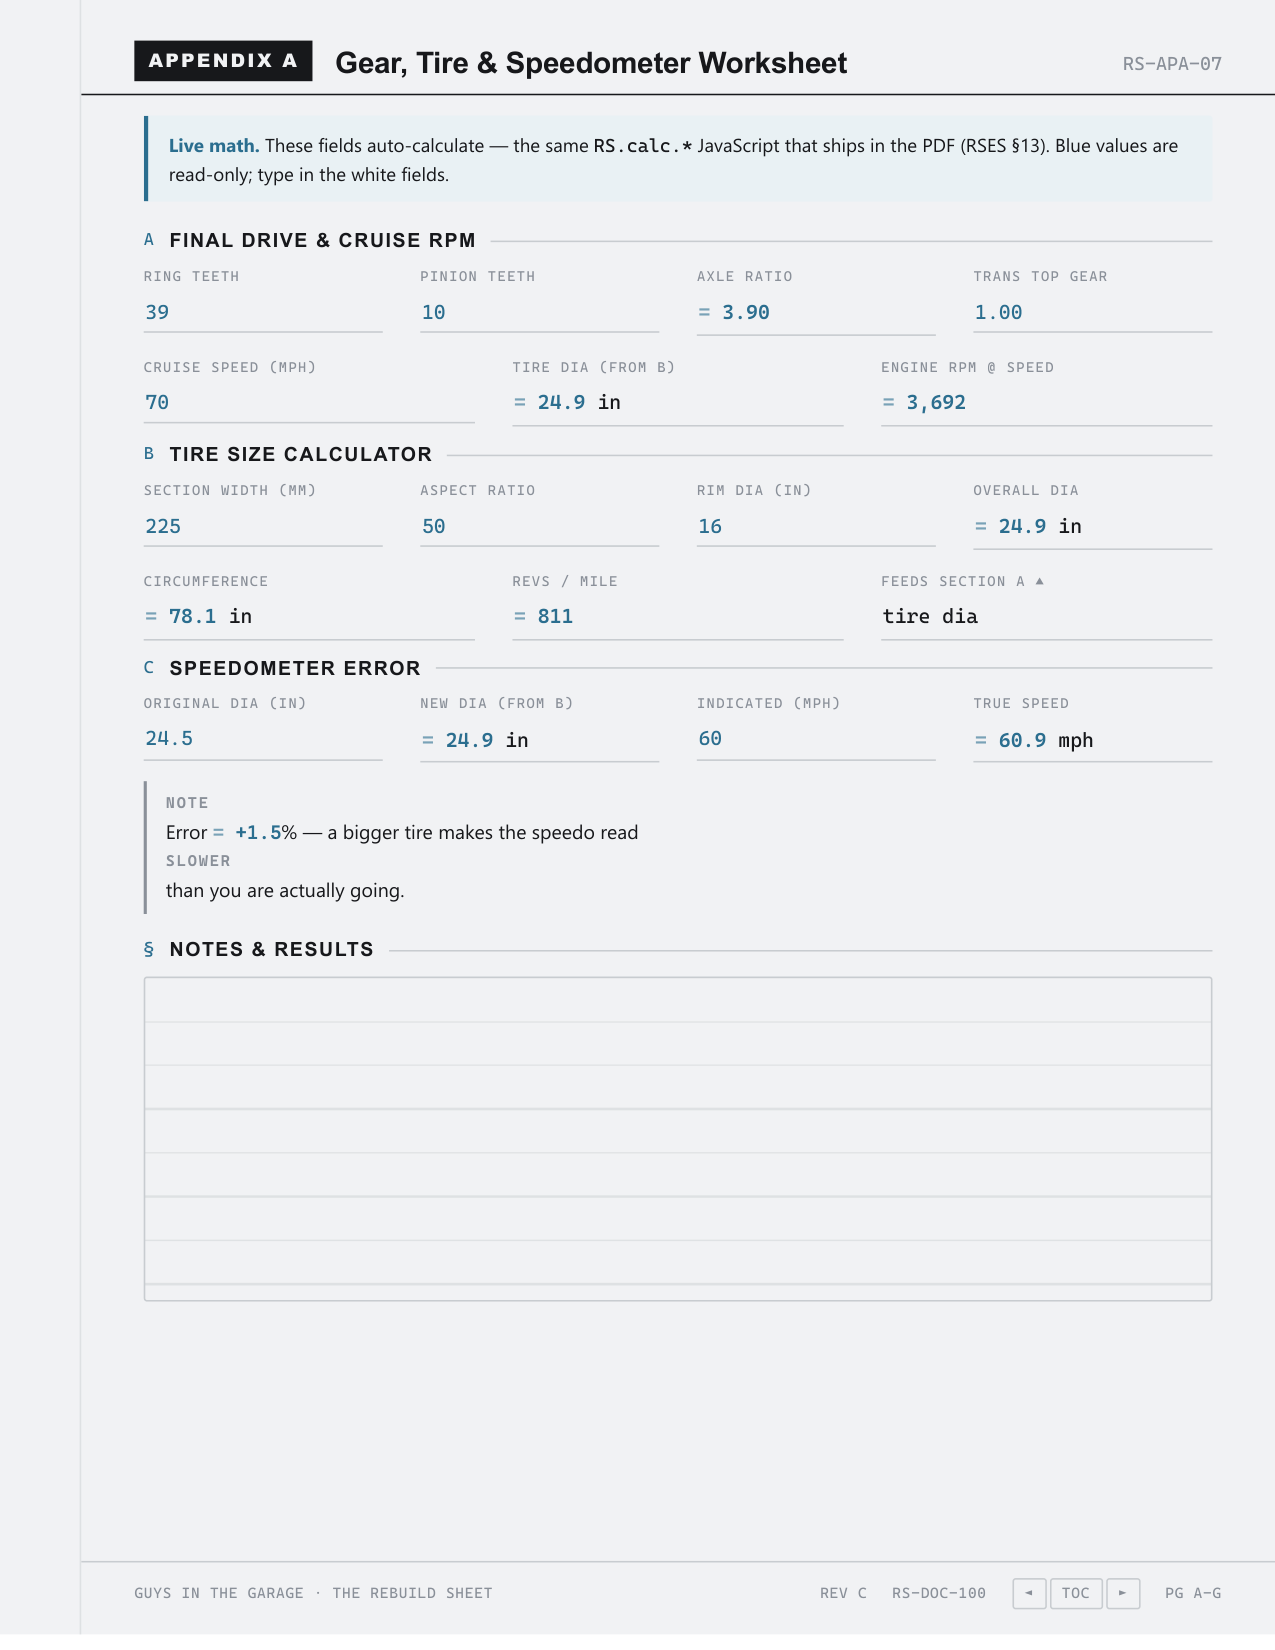1275x1650 pixels.
Task: Click the Engine RPM result 3,692
Action: click(x=936, y=403)
